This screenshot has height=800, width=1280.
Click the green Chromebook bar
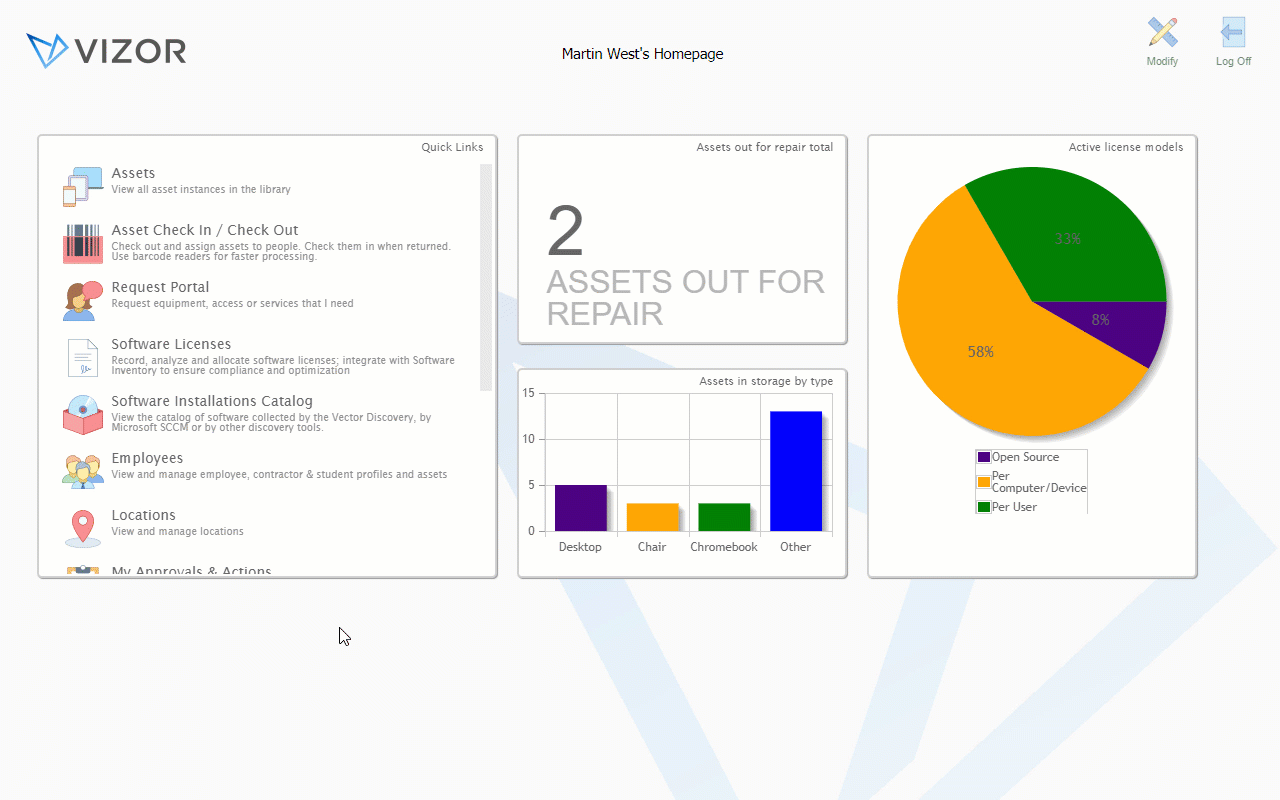point(724,517)
